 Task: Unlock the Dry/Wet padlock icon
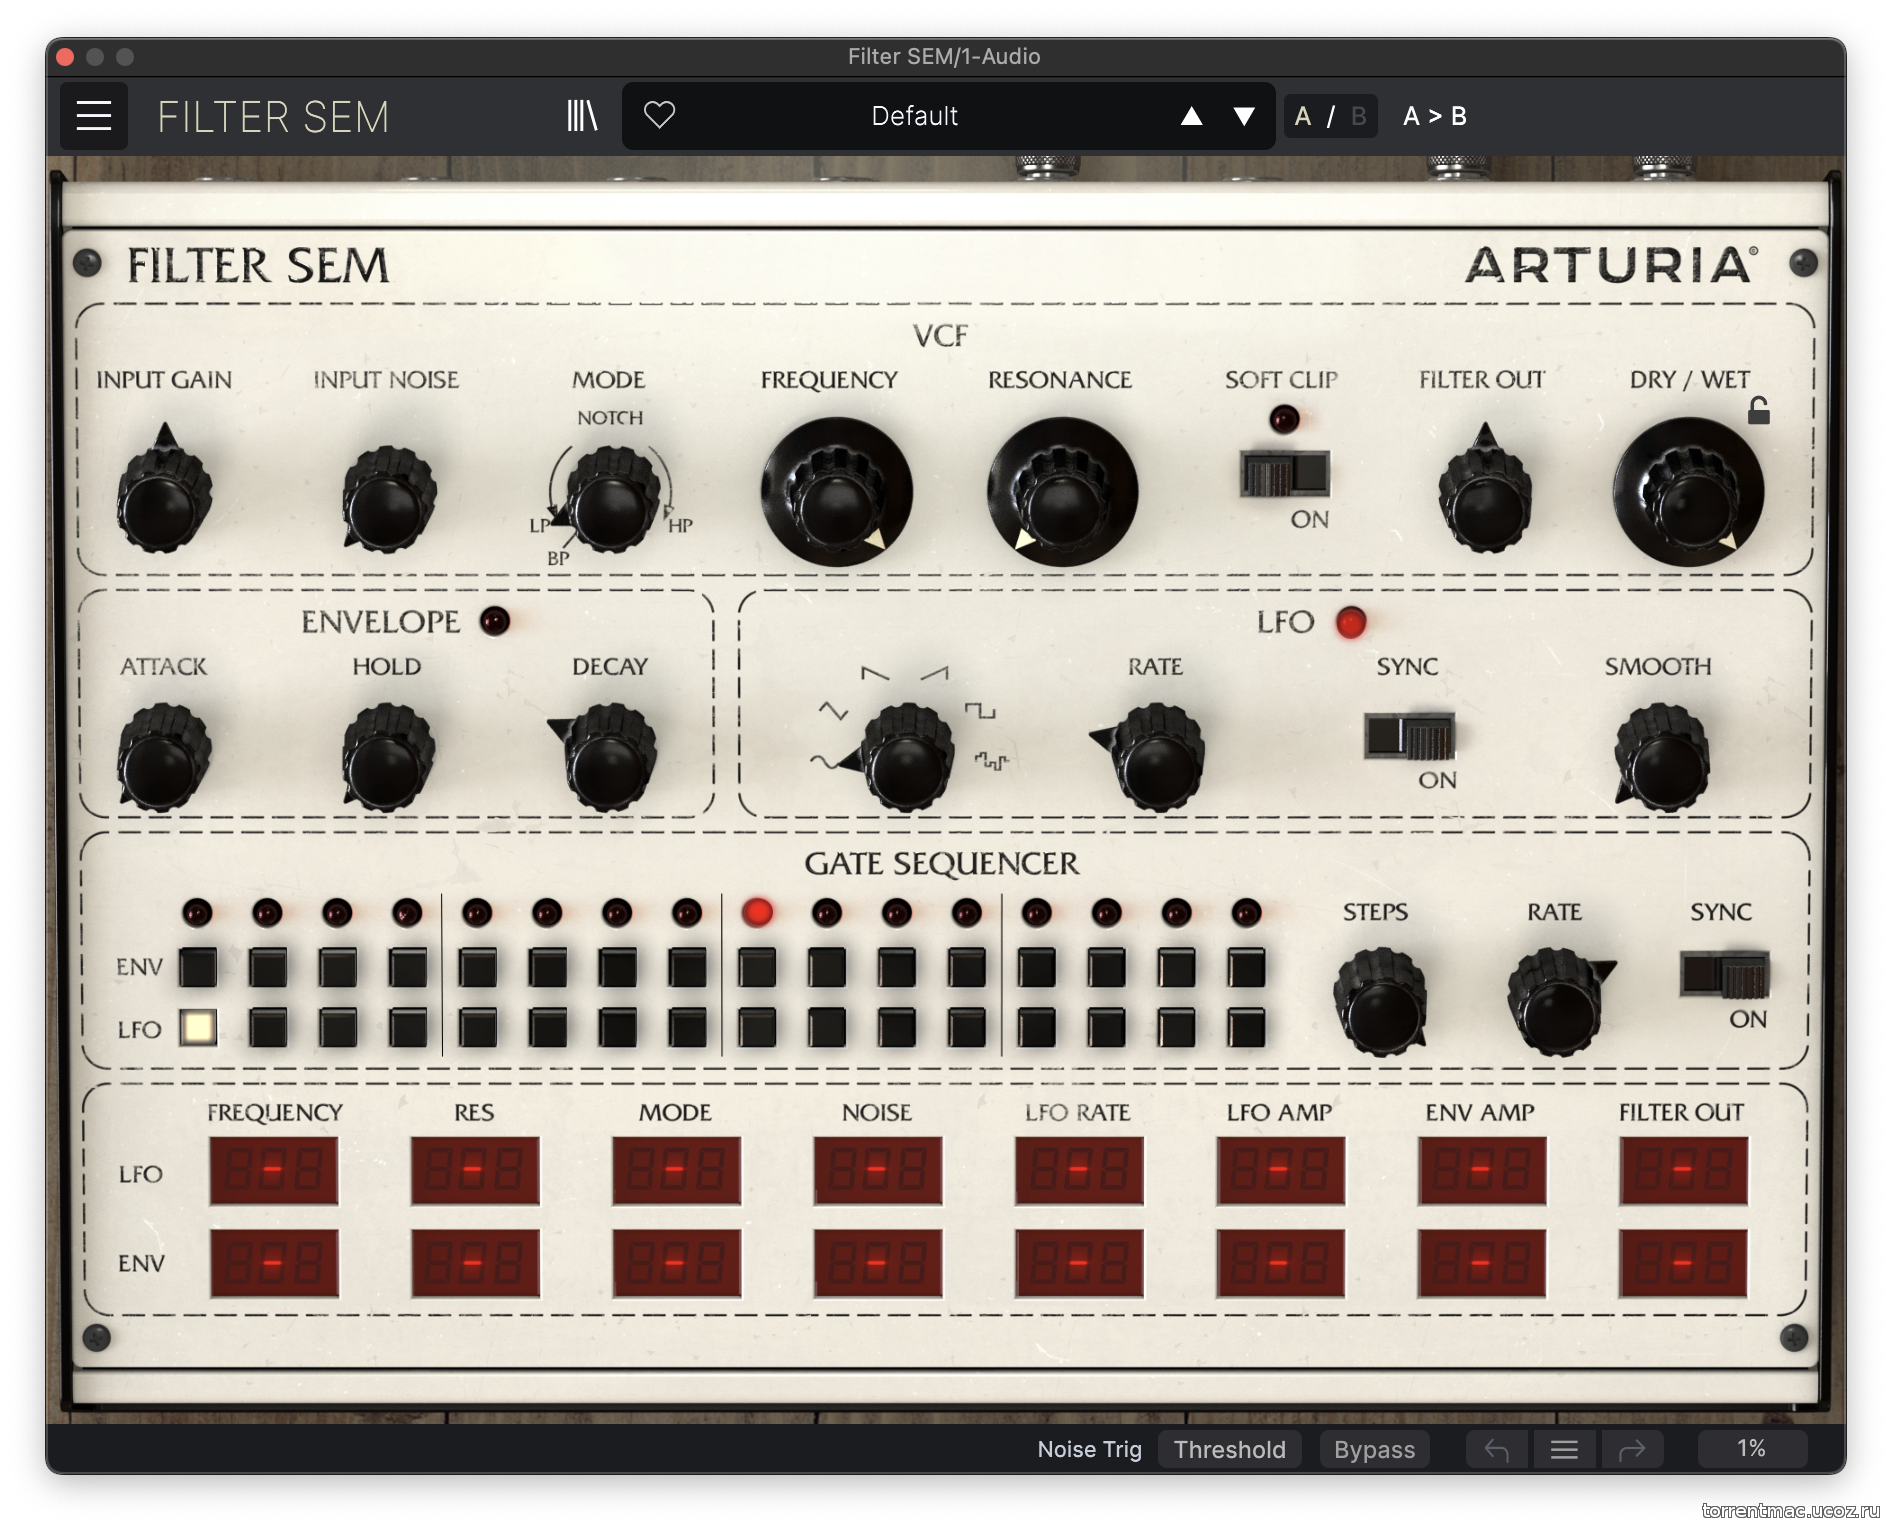point(1759,410)
